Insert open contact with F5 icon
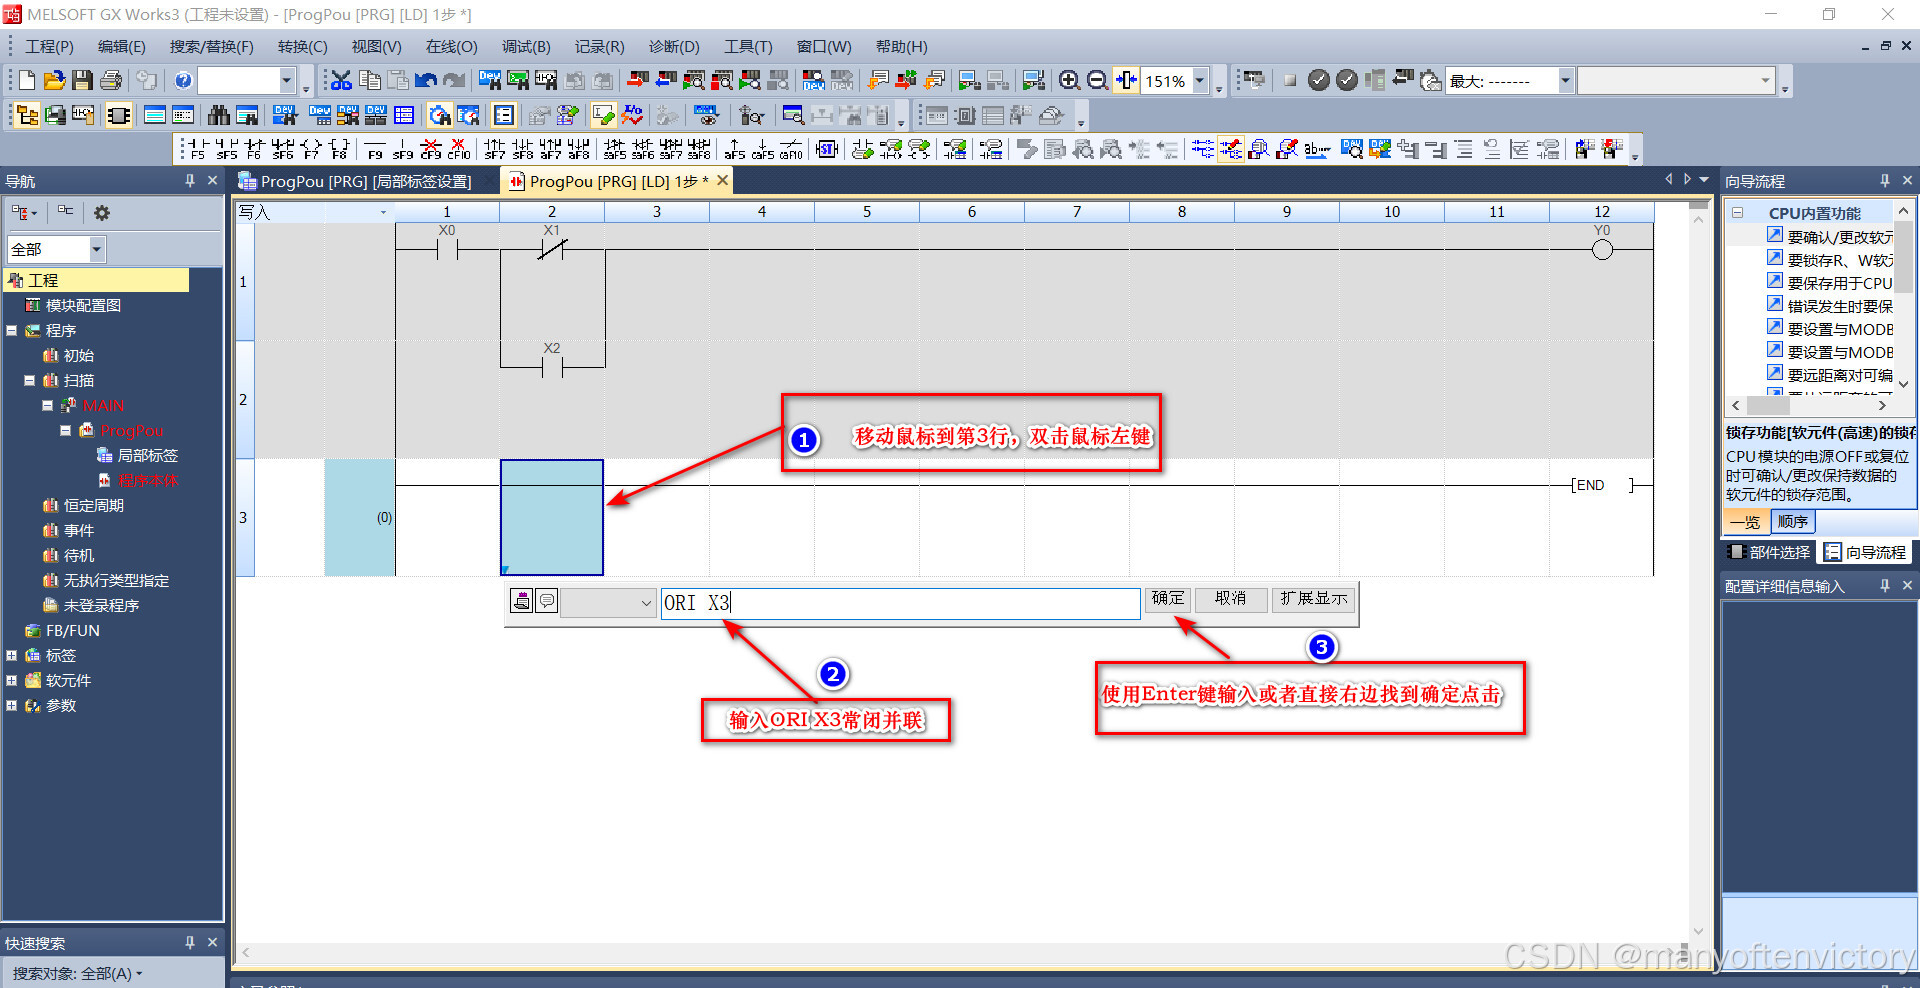1920x988 pixels. click(x=197, y=149)
